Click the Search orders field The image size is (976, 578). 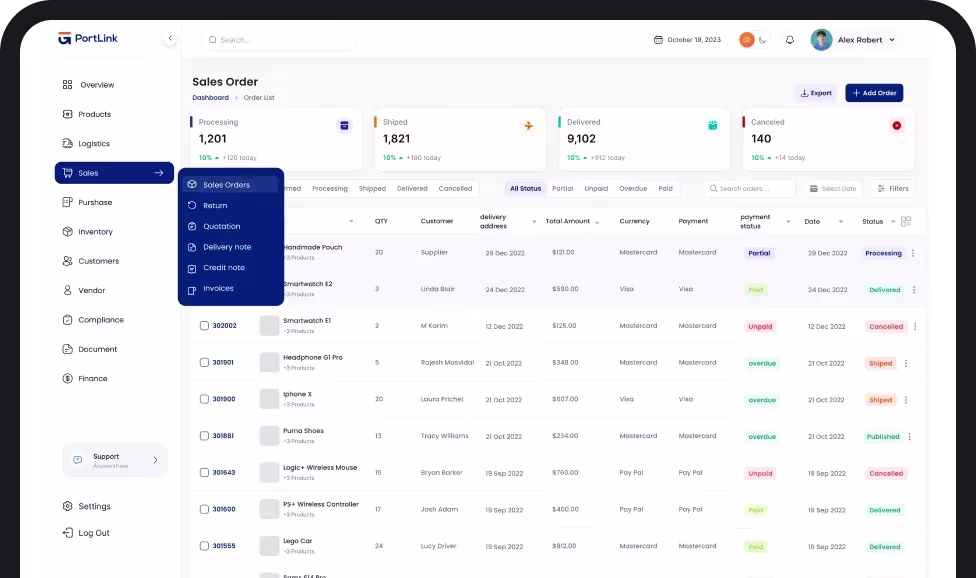pyautogui.click(x=749, y=189)
